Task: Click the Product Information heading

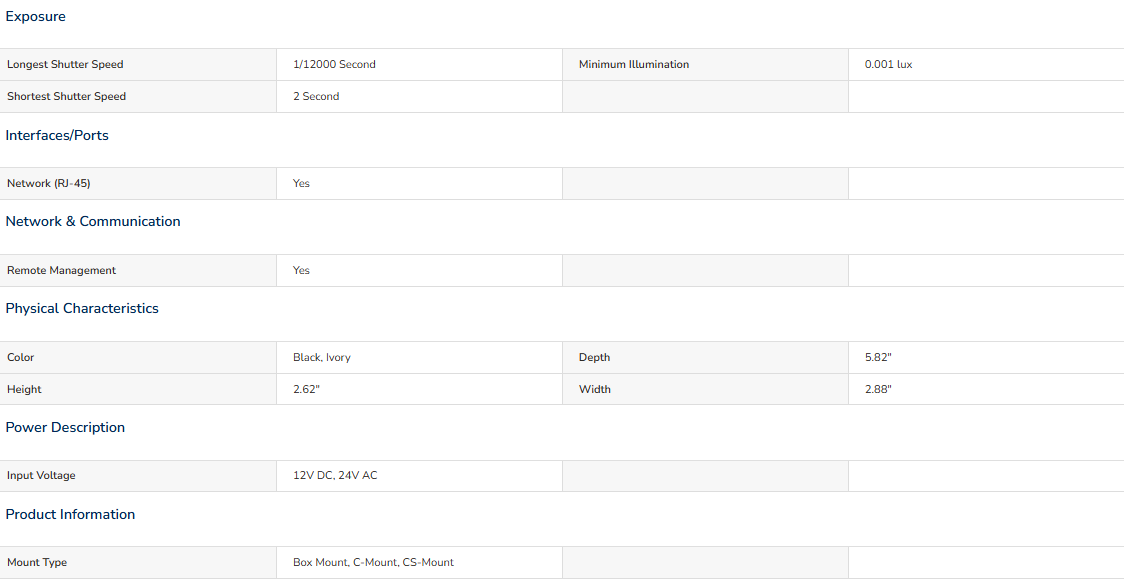Action: pos(70,514)
